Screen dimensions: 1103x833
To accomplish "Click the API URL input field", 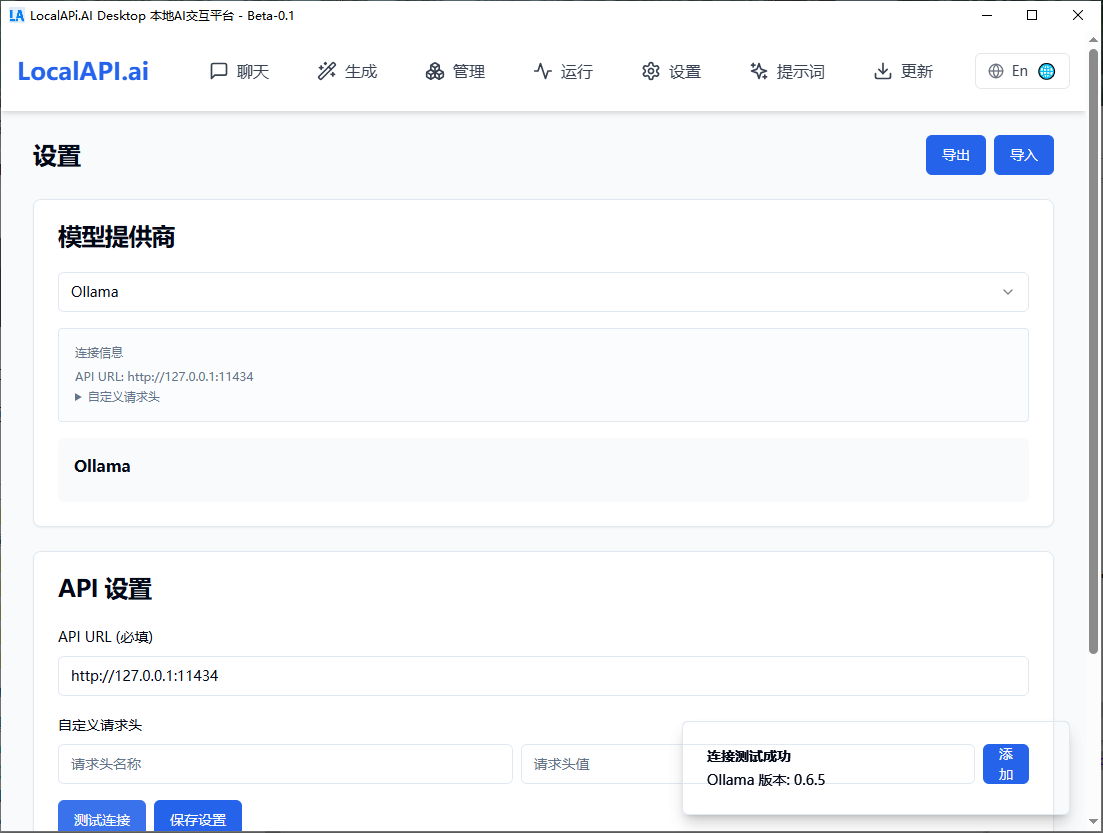I will click(x=543, y=676).
